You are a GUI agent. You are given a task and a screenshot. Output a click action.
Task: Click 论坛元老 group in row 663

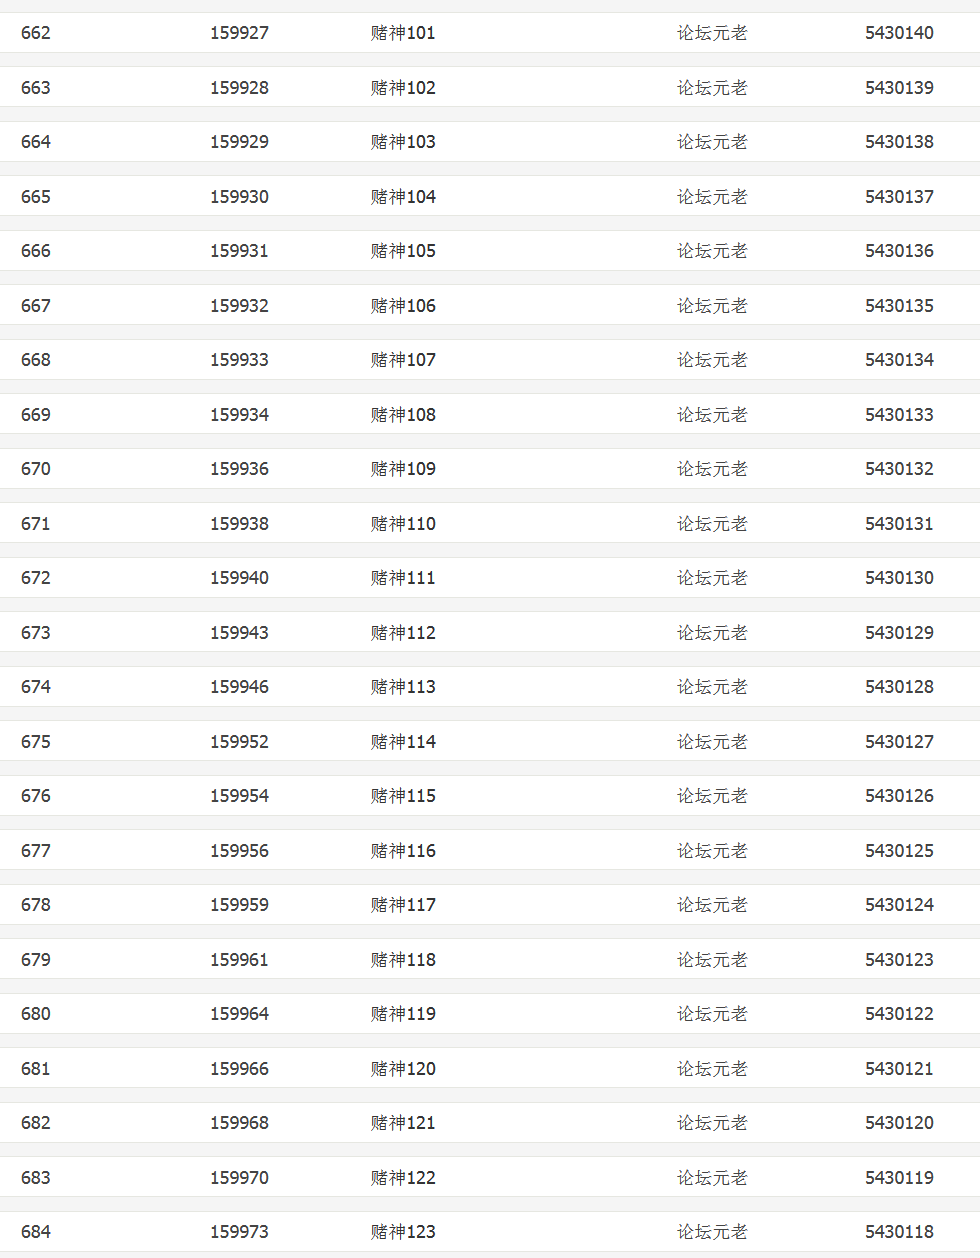[712, 88]
